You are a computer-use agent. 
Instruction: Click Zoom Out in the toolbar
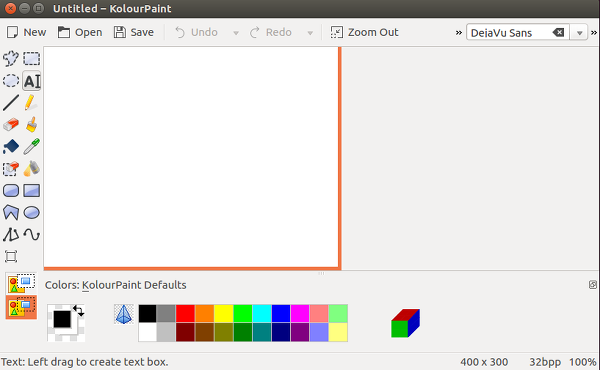(x=364, y=33)
